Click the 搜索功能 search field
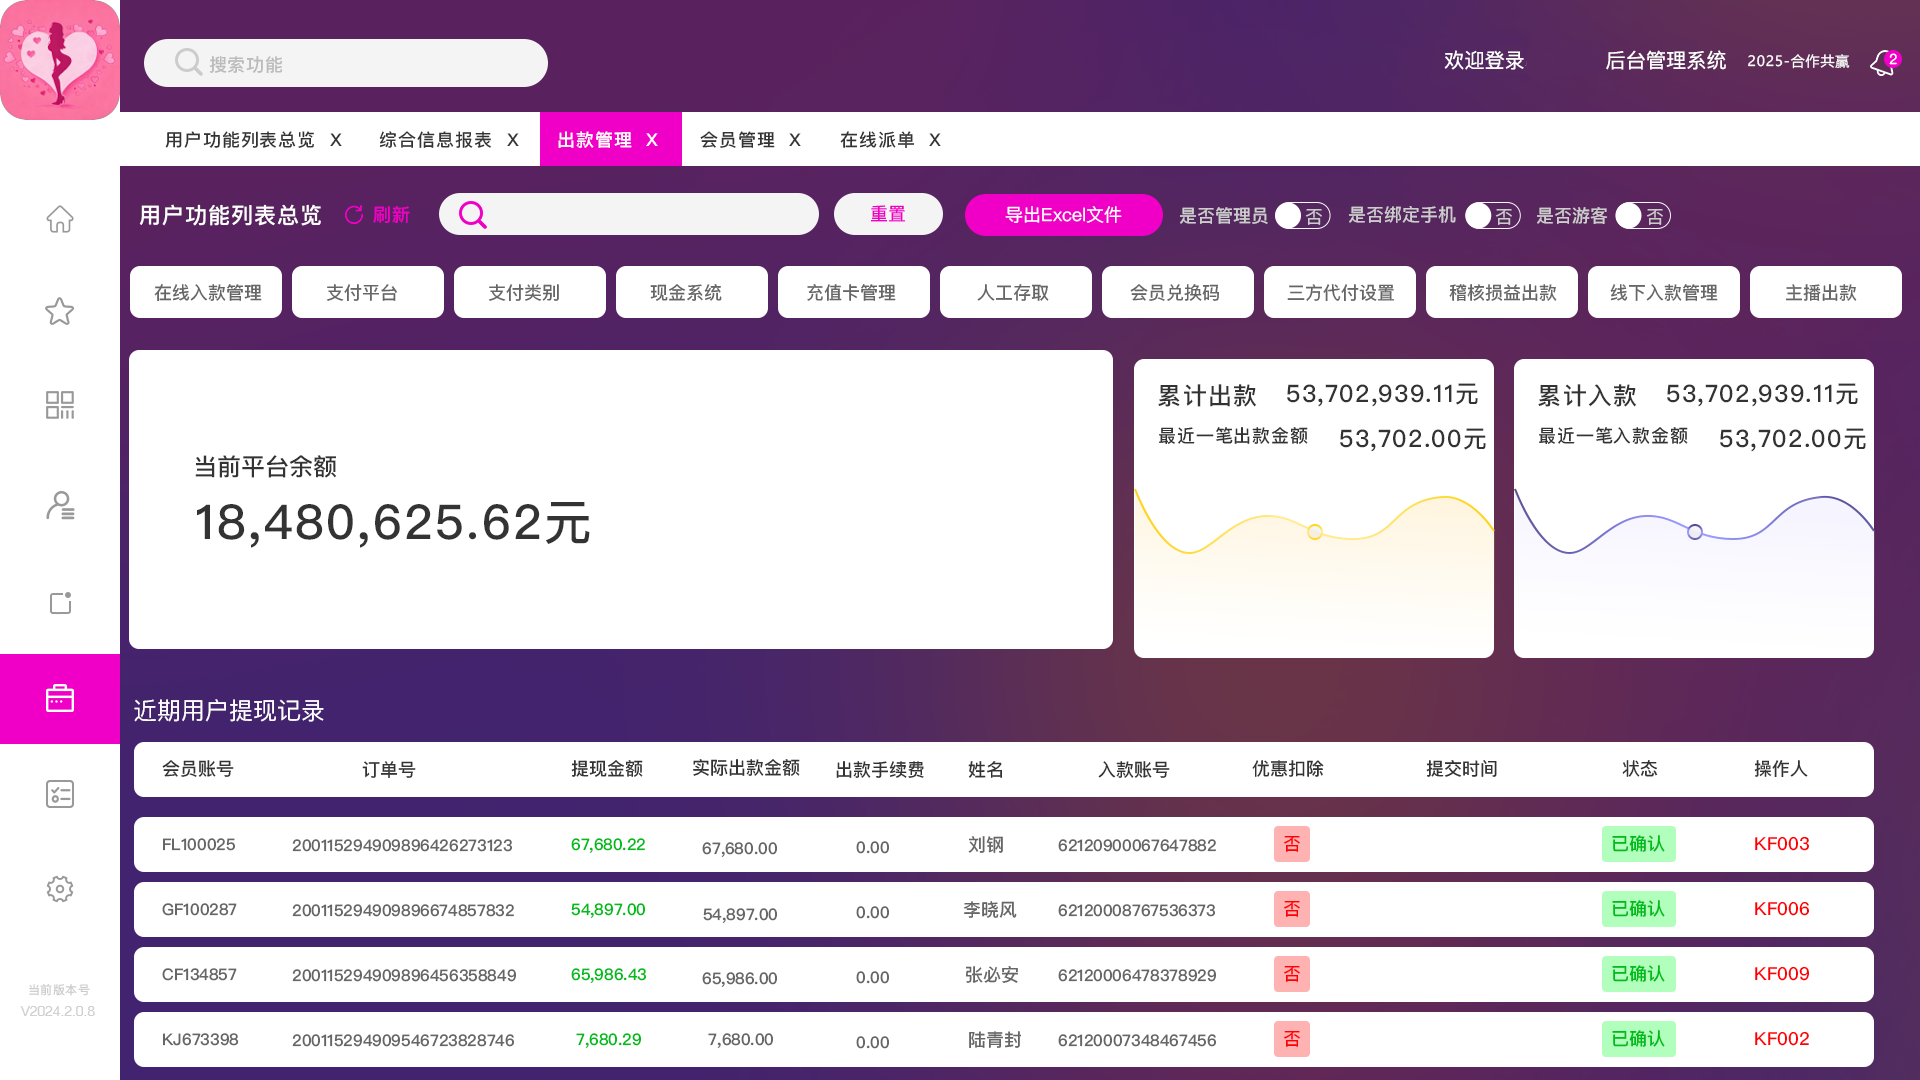This screenshot has width=1920, height=1080. pyautogui.click(x=346, y=64)
